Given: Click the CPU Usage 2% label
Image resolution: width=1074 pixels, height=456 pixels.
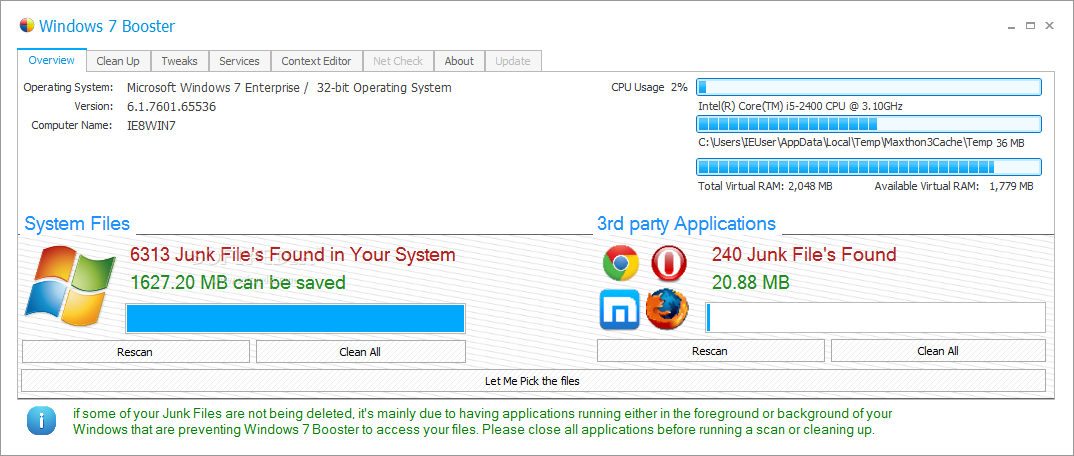Looking at the screenshot, I should [649, 87].
